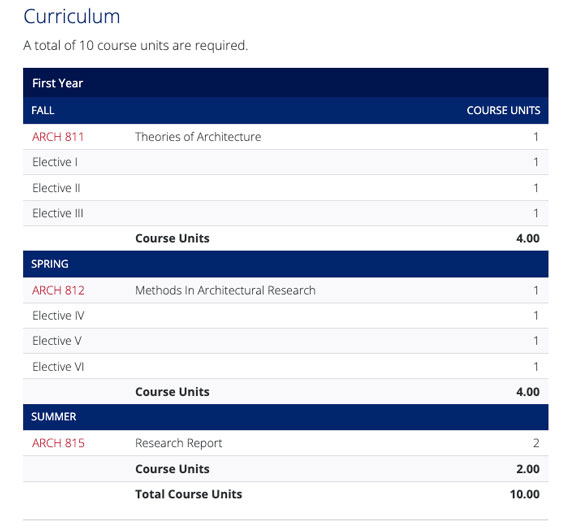Image resolution: width=570 pixels, height=528 pixels.
Task: Click the FALL semester header
Action: (43, 110)
